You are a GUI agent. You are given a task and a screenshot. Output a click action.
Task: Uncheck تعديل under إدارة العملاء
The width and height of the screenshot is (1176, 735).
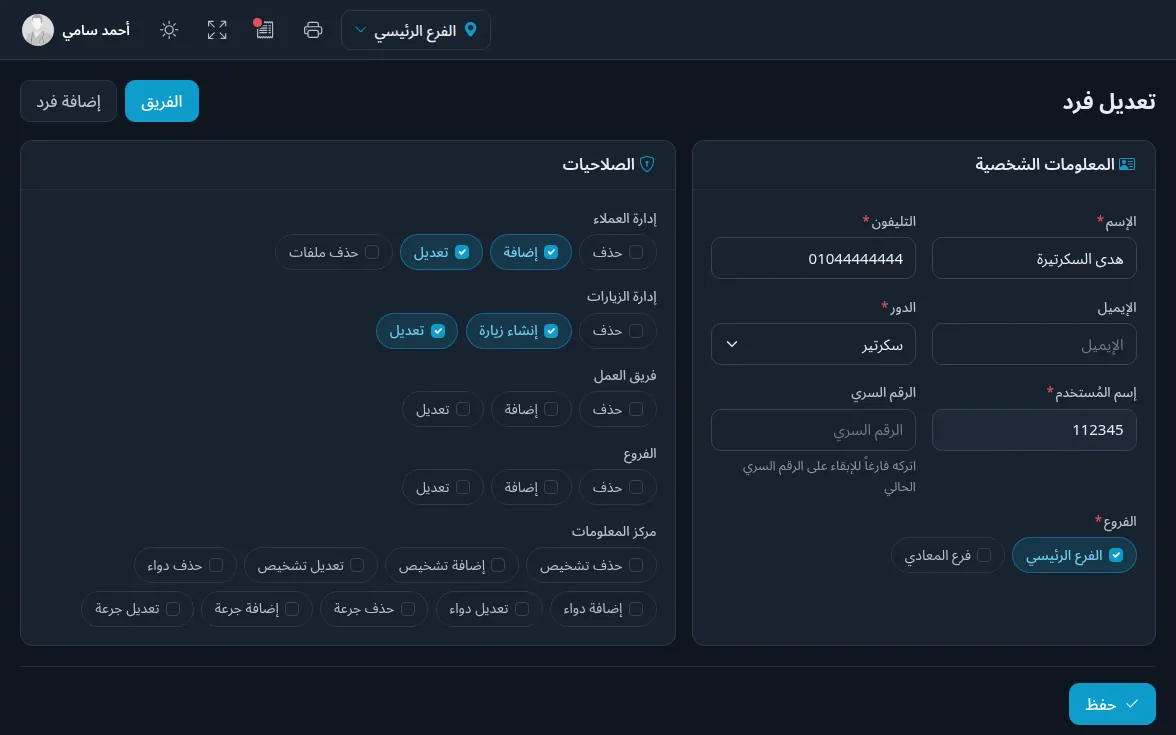tap(462, 252)
